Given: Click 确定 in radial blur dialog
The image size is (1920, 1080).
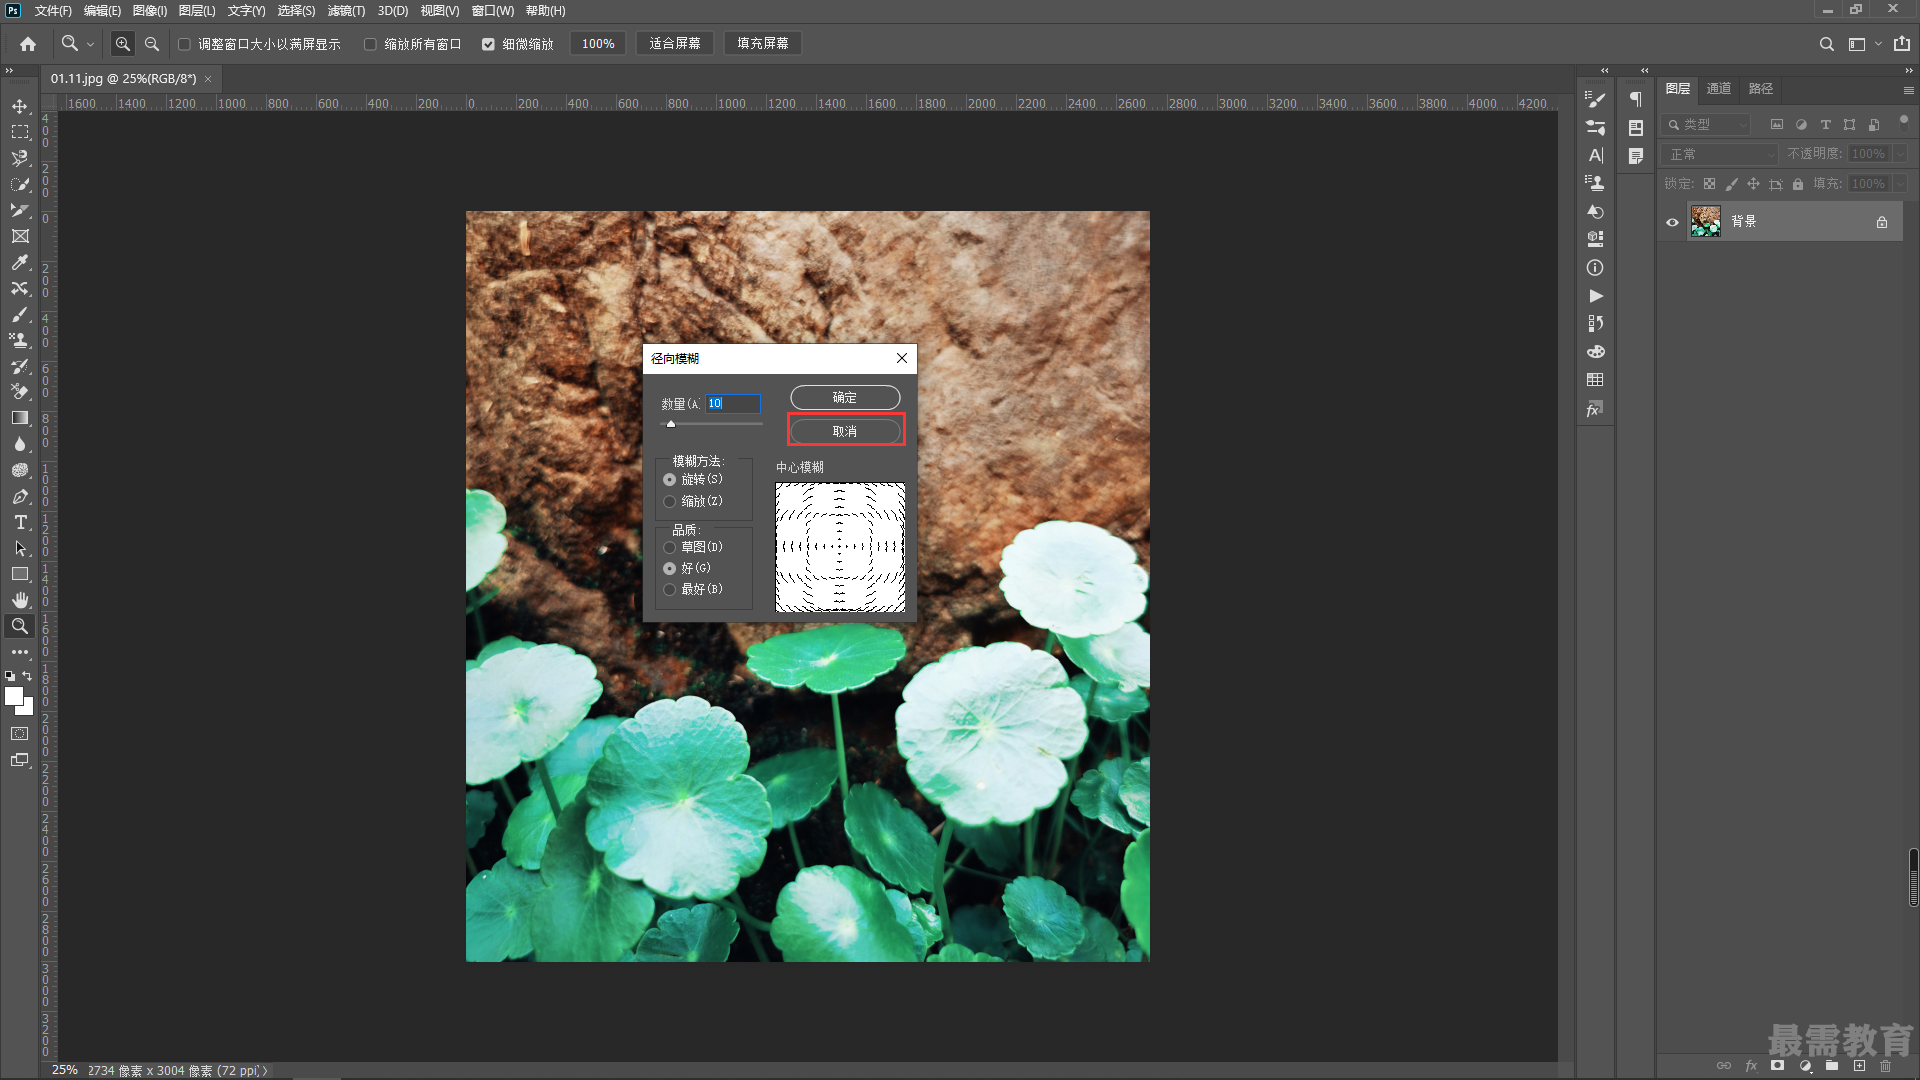Looking at the screenshot, I should pyautogui.click(x=845, y=398).
